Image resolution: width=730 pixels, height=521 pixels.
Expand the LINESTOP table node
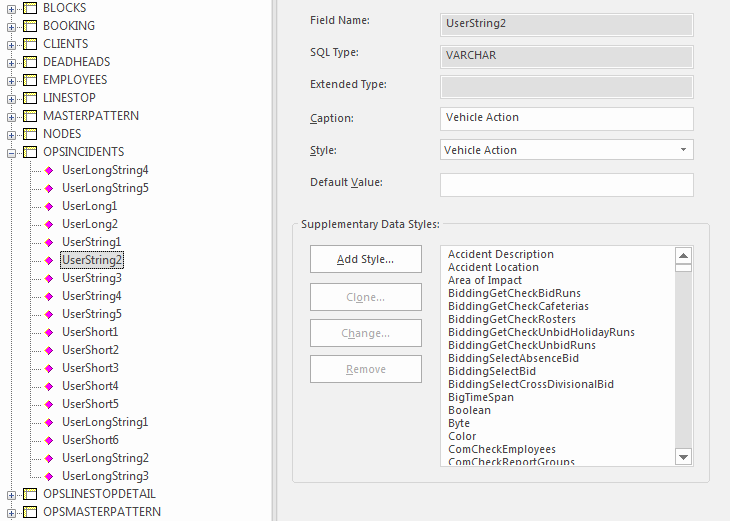11,100
